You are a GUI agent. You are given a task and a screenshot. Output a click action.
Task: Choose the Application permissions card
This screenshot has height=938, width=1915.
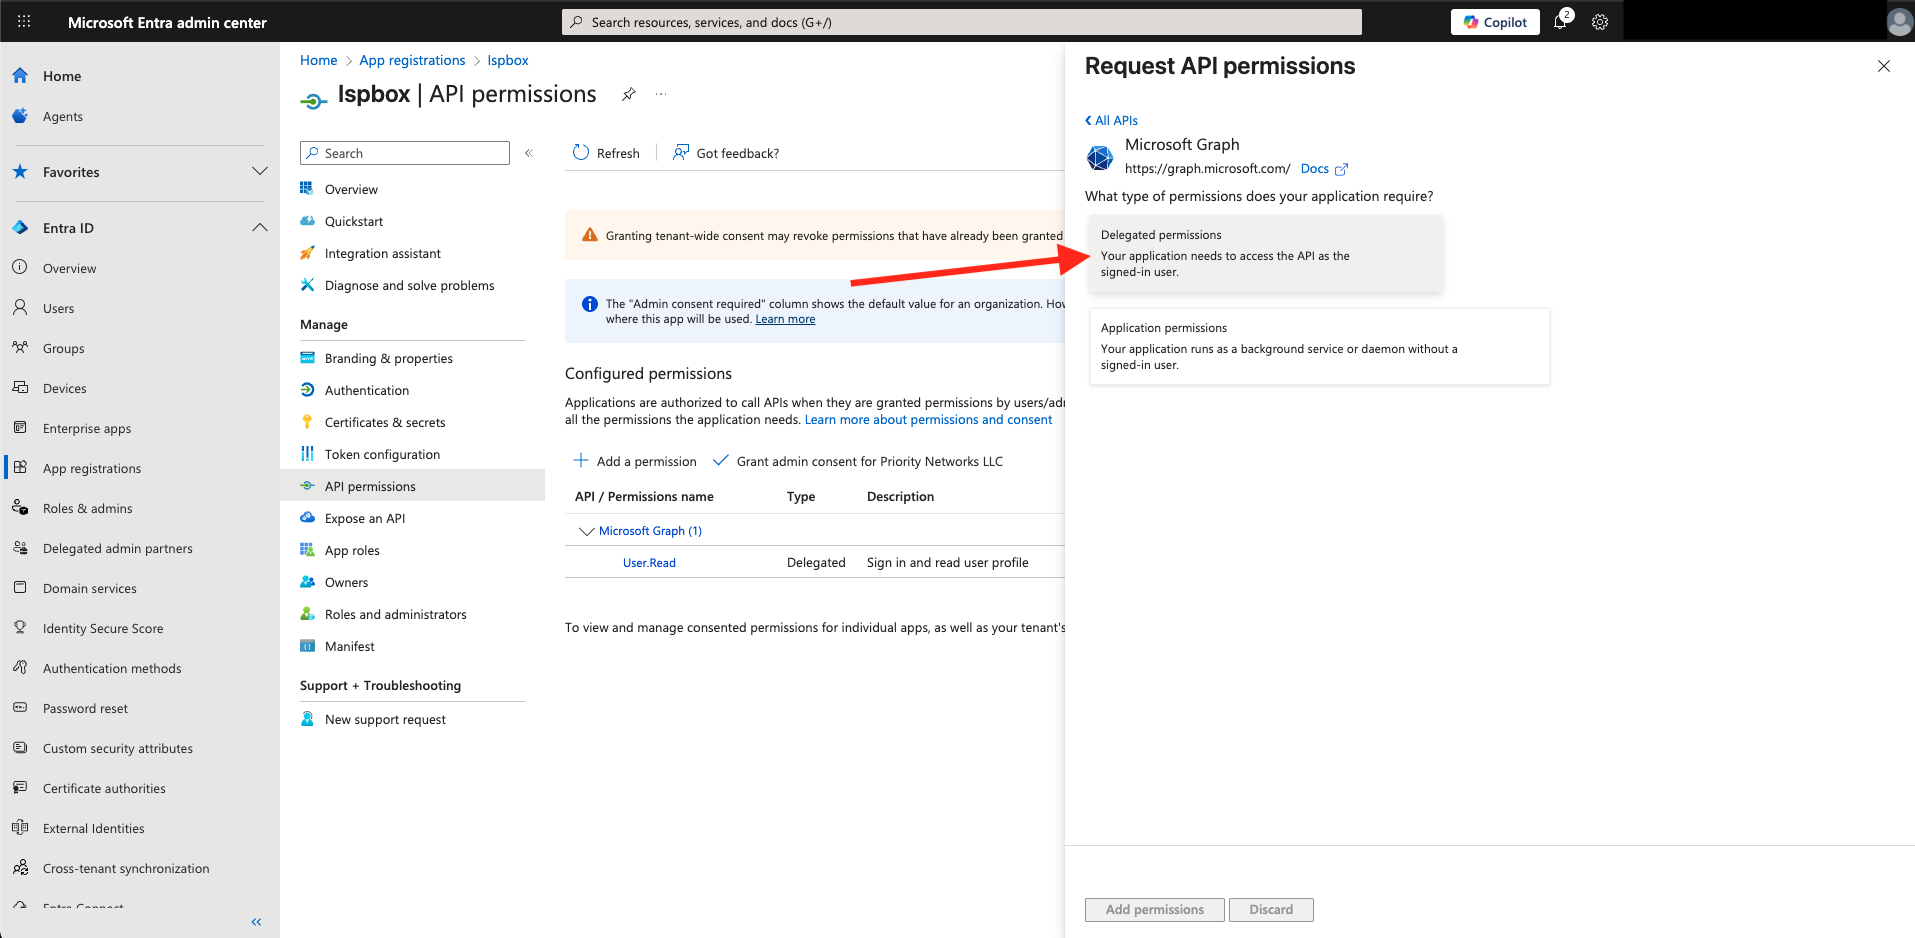tap(1318, 346)
